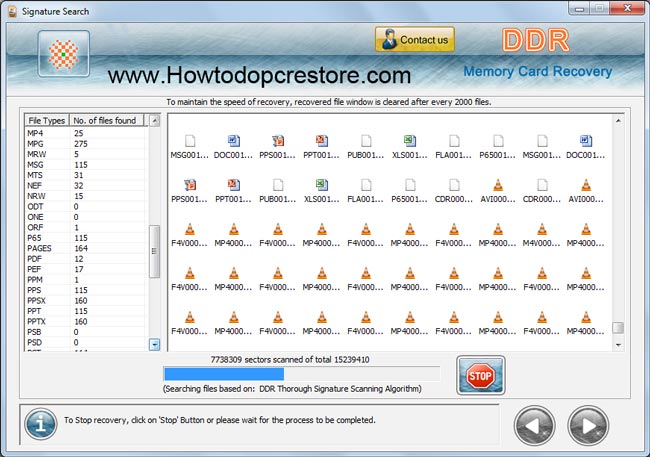Viewport: 650px width, 457px height.
Task: Select the PEF file type row
Action: (85, 269)
